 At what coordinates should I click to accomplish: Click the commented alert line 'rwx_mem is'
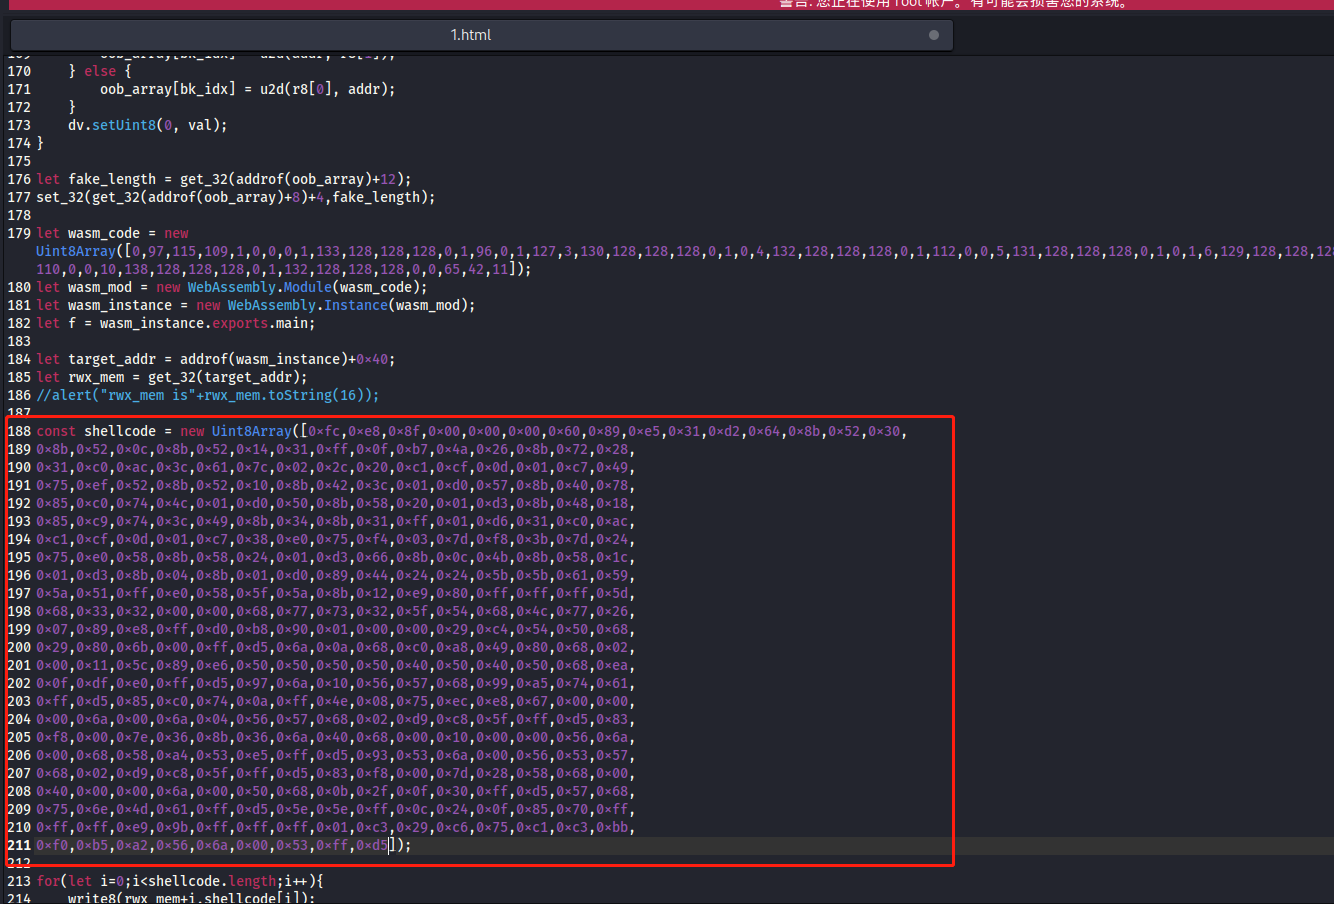click(208, 395)
